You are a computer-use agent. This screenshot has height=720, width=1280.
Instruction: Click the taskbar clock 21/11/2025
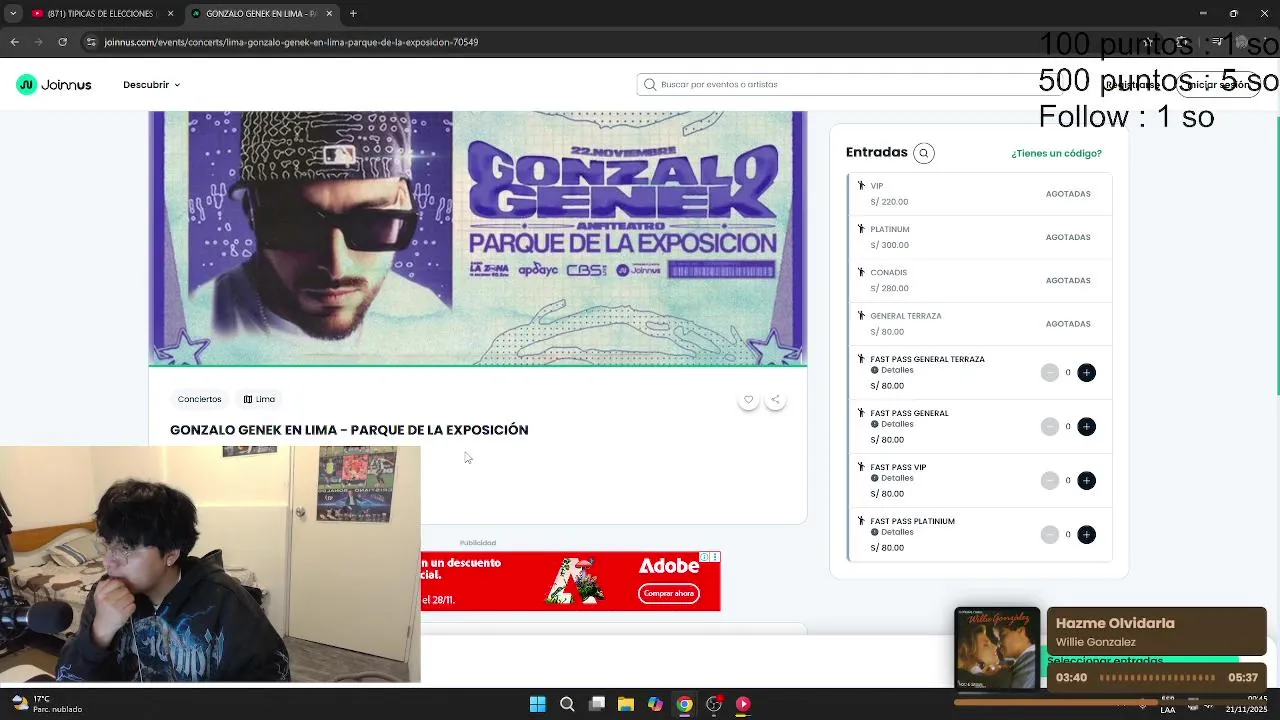pyautogui.click(x=1247, y=704)
